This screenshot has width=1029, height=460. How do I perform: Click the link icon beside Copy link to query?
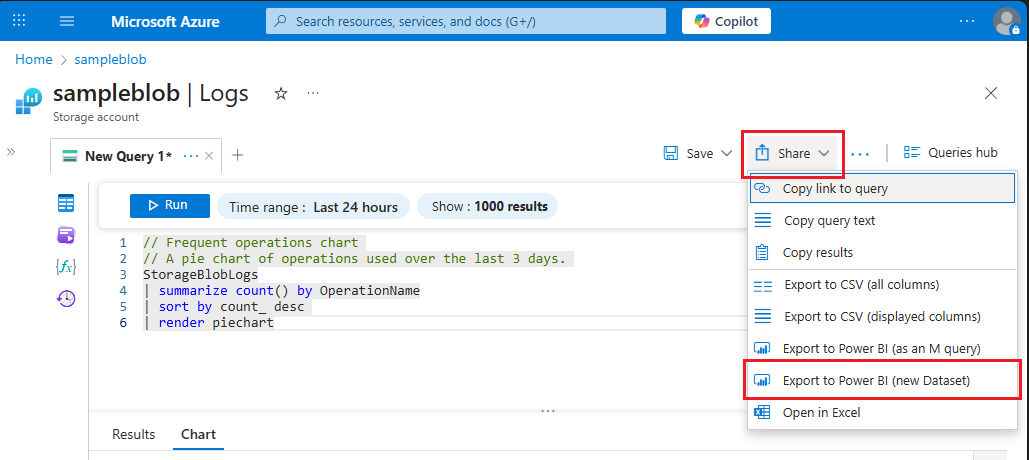tap(762, 188)
